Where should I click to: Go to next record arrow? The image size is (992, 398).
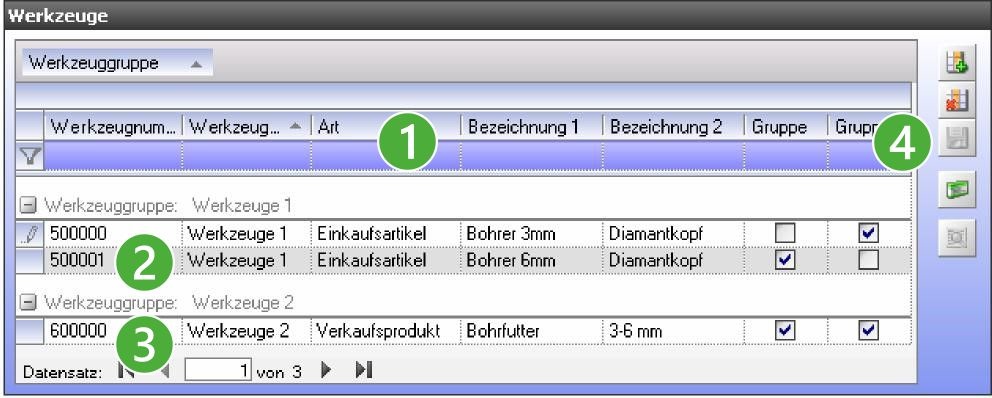pyautogui.click(x=326, y=371)
